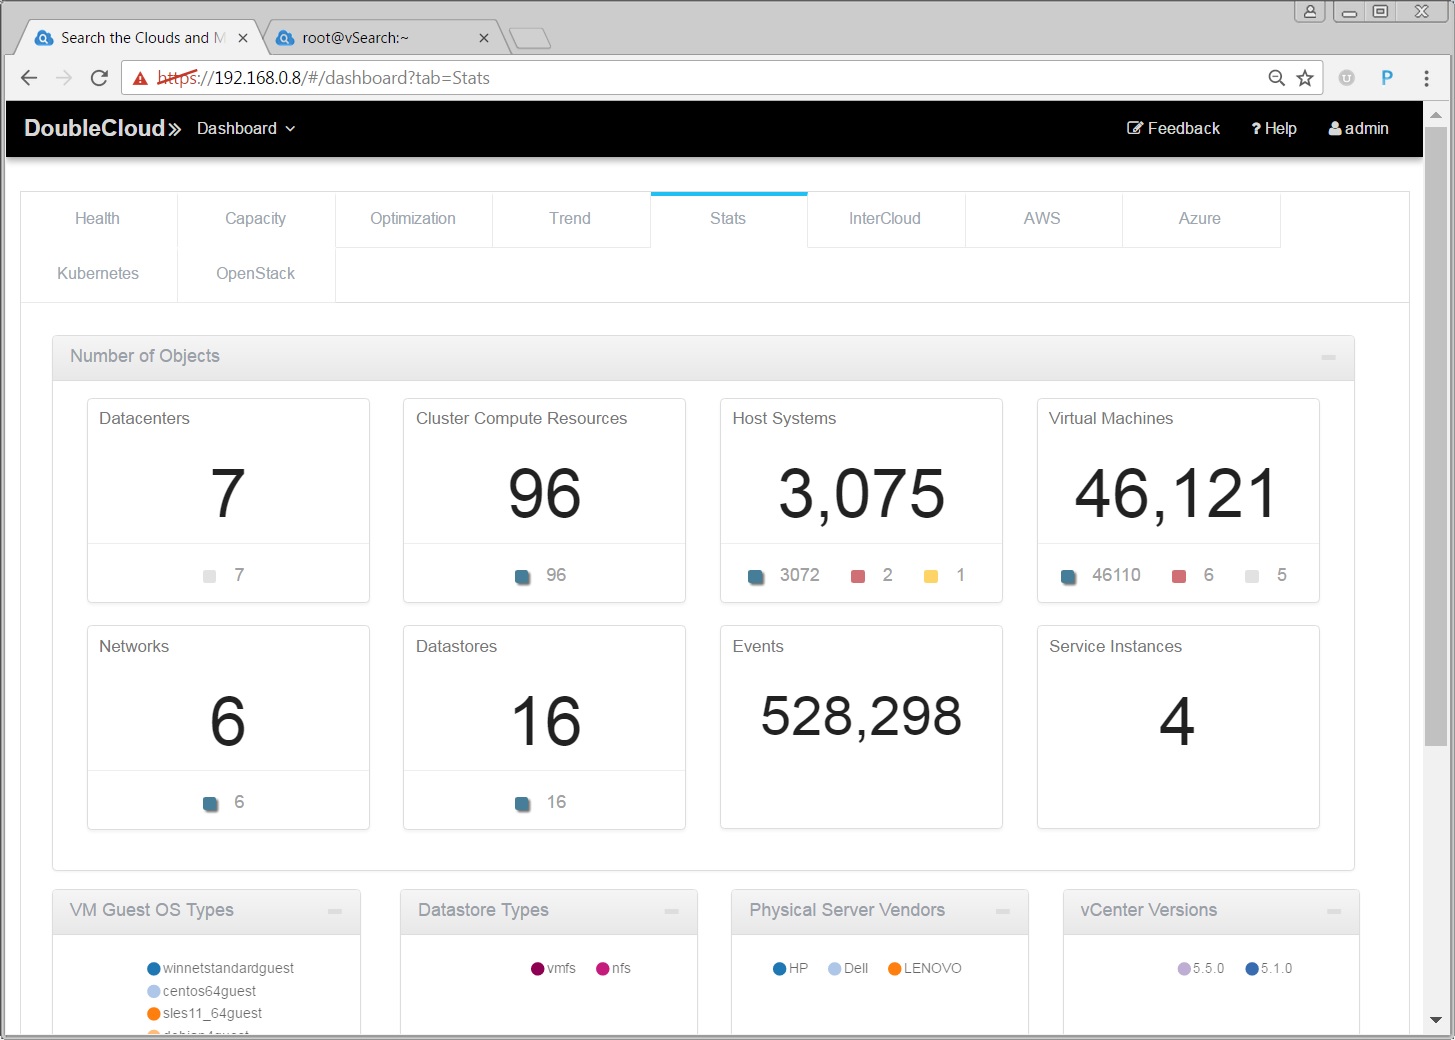Toggle the winnetstandardguest legend item
This screenshot has height=1040, width=1455.
[220, 968]
